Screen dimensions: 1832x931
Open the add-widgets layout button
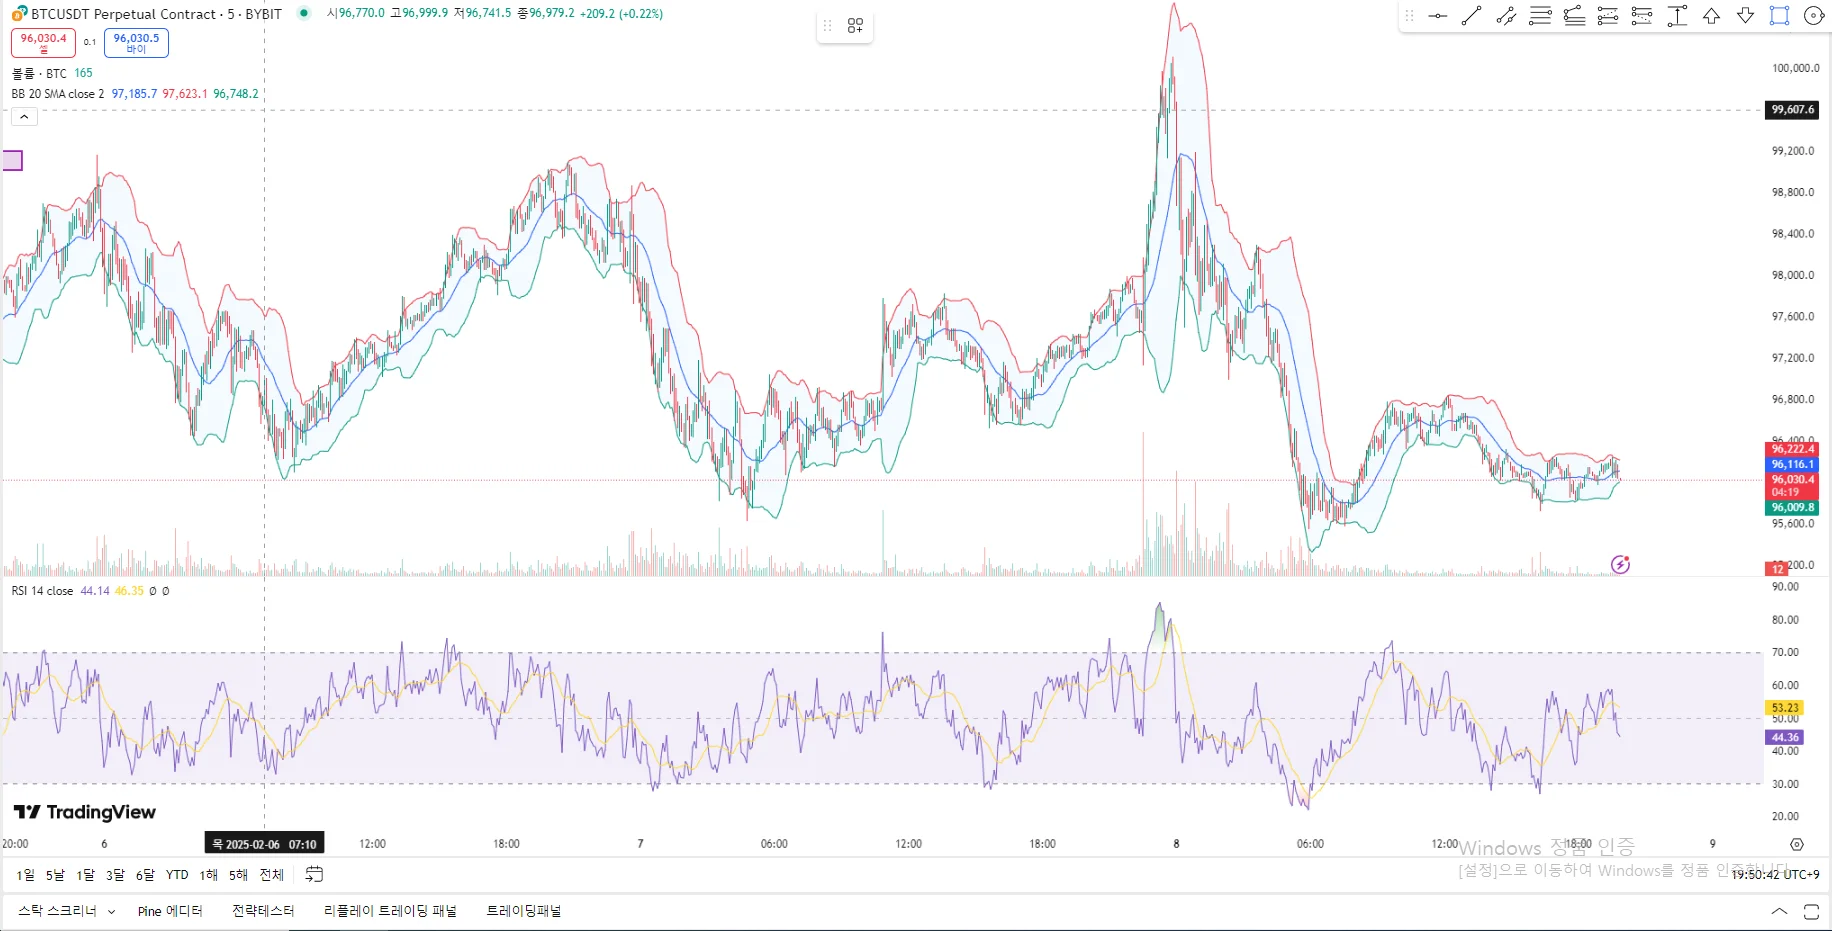[x=855, y=26]
